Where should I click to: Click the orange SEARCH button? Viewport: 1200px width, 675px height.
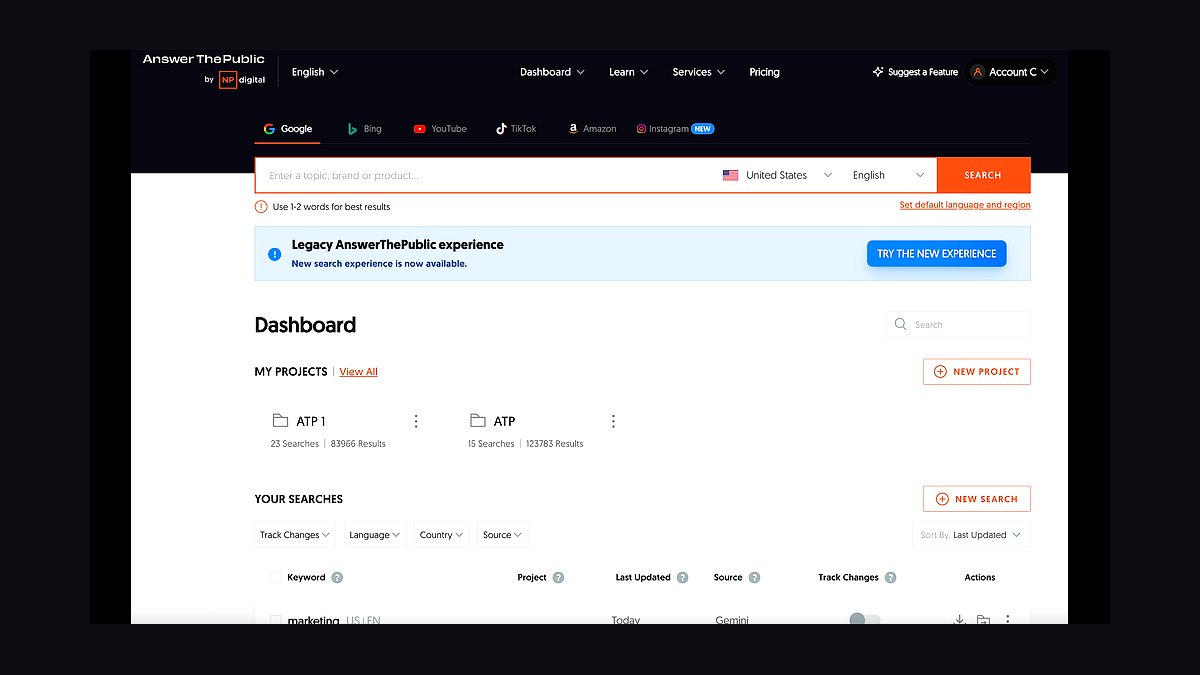point(983,175)
